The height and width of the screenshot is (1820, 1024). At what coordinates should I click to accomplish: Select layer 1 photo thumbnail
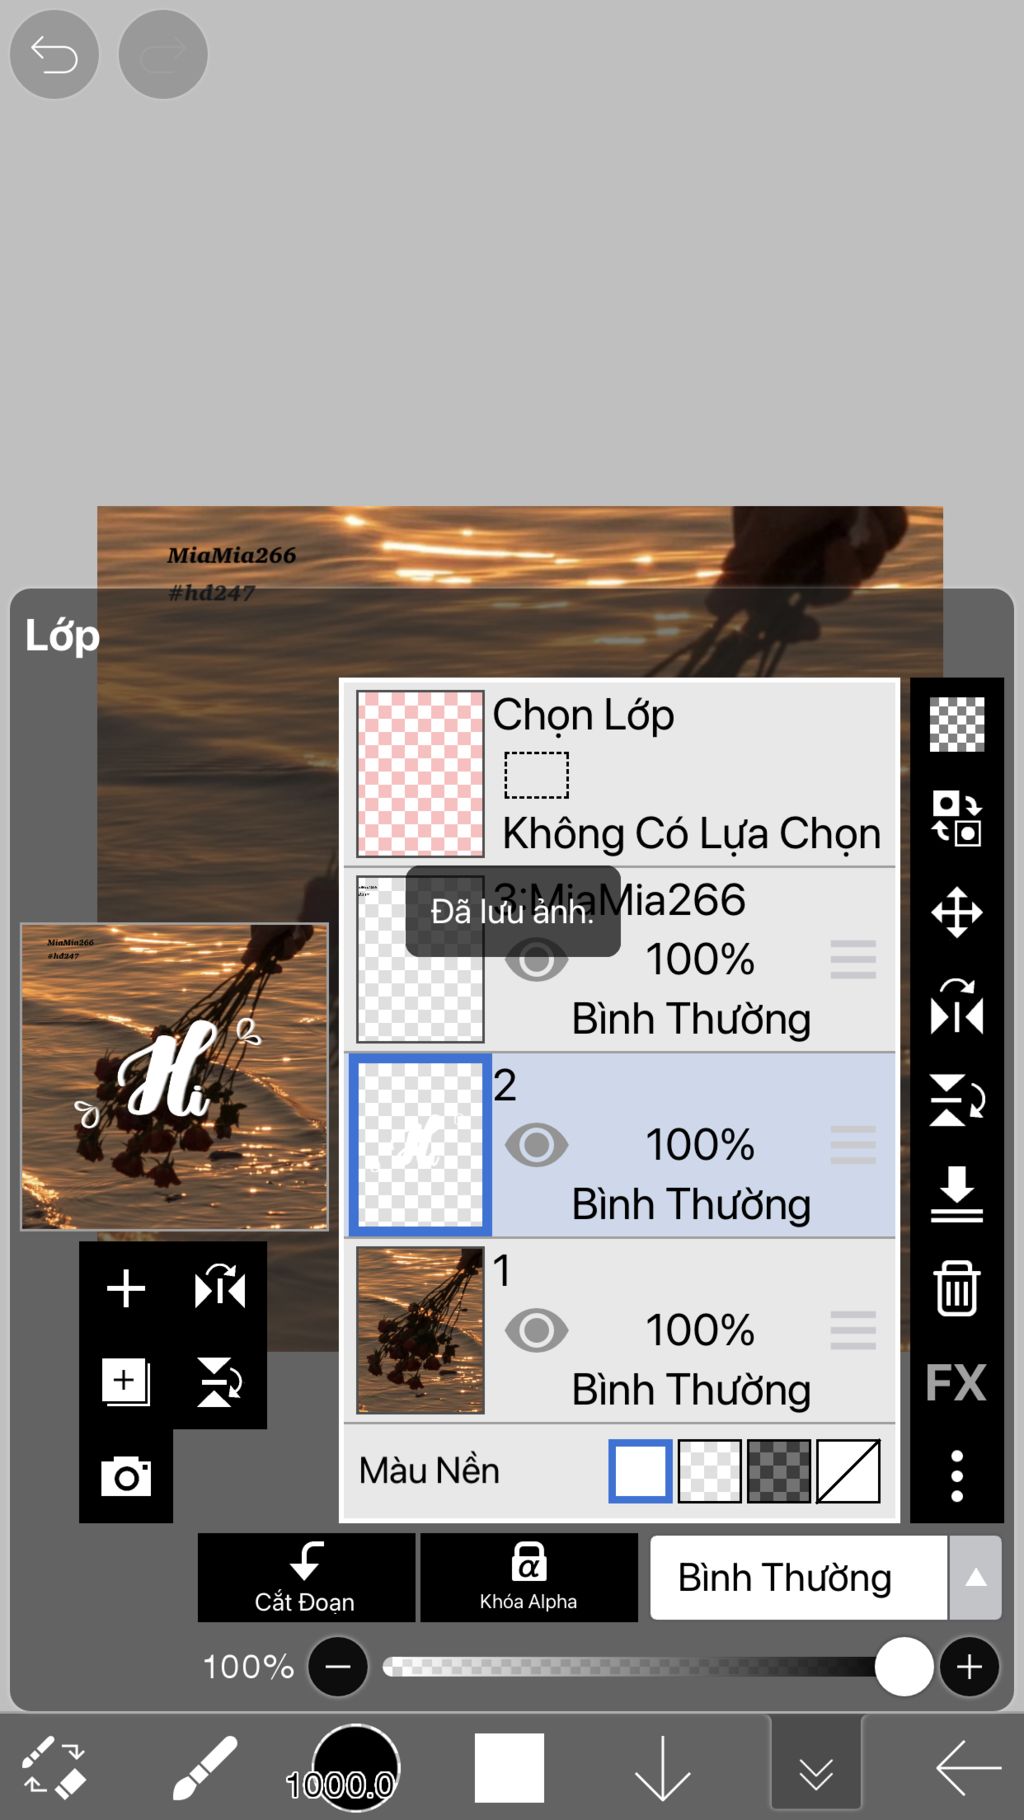click(420, 1330)
